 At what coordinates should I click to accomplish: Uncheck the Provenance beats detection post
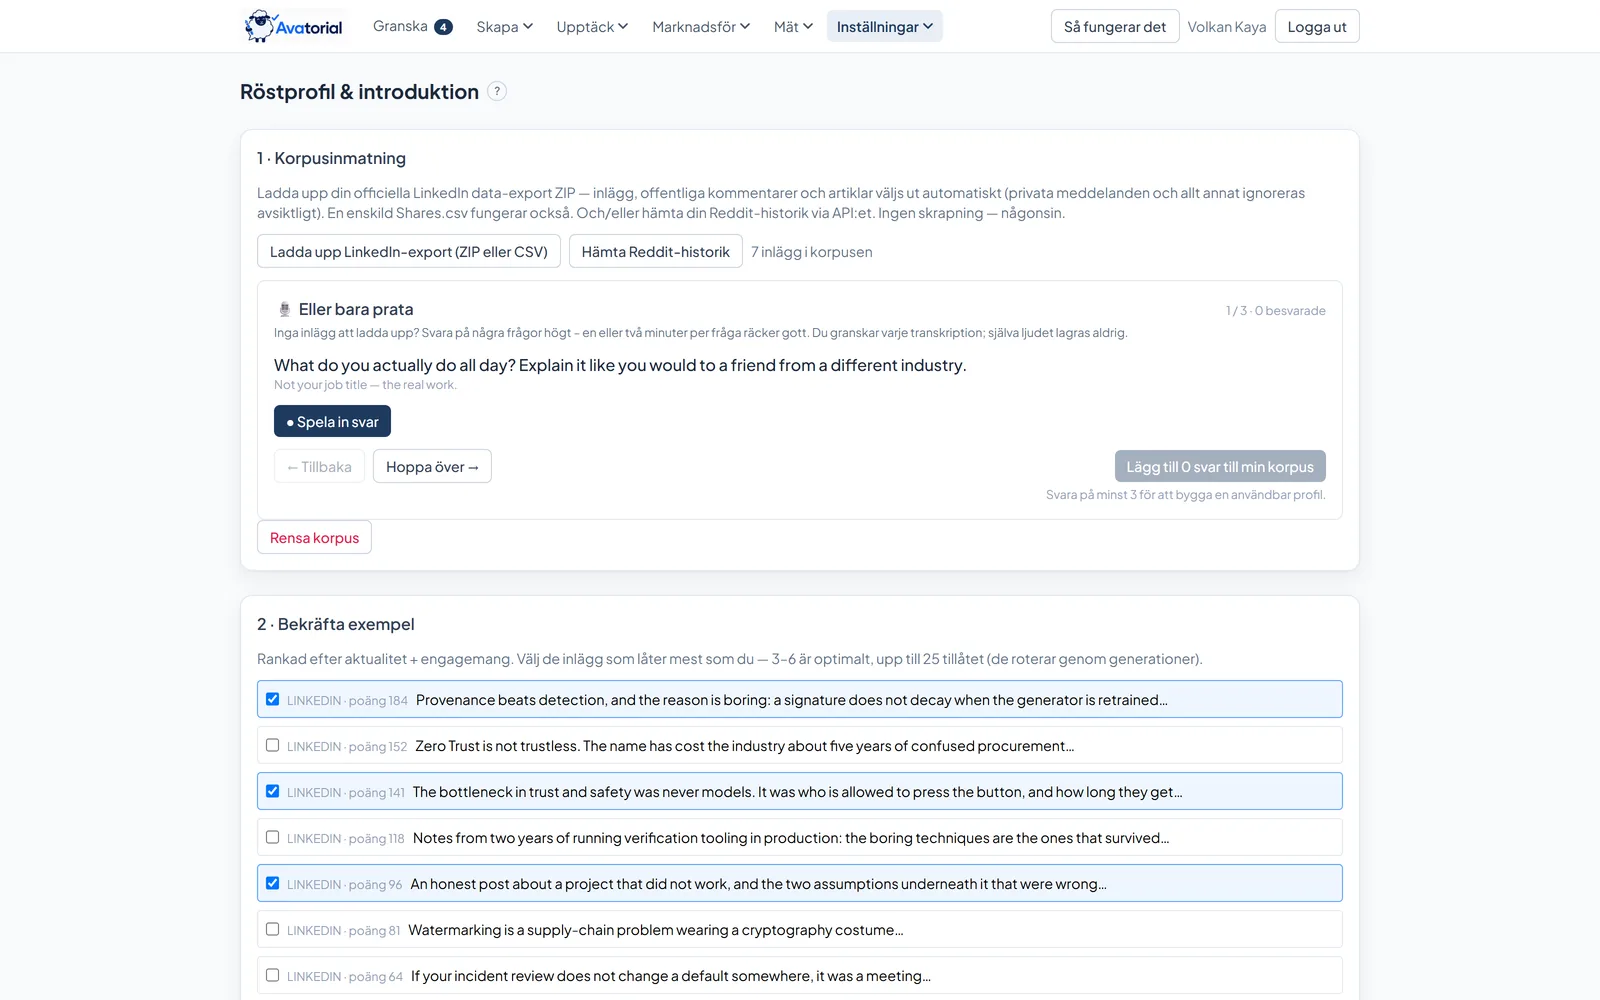(272, 699)
